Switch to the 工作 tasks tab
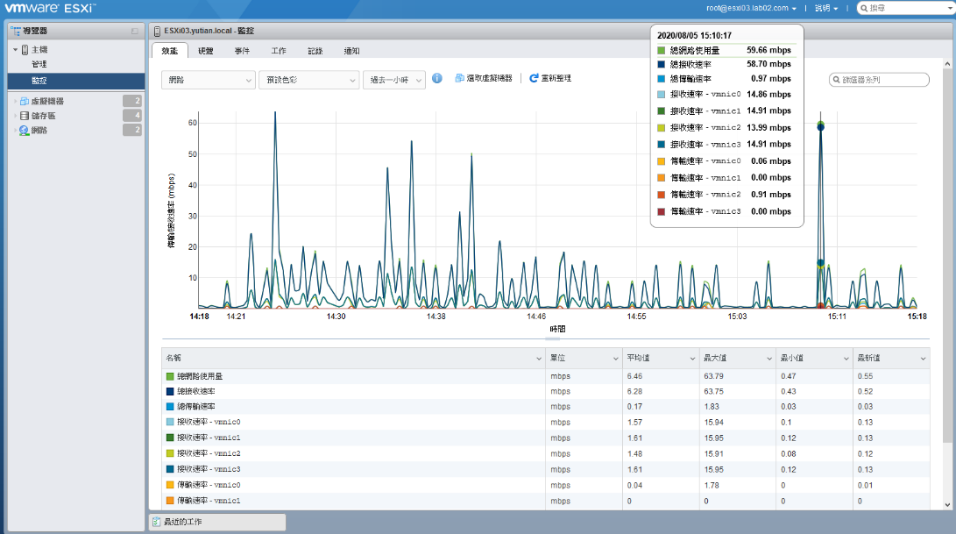Image resolution: width=956 pixels, height=534 pixels. click(279, 51)
